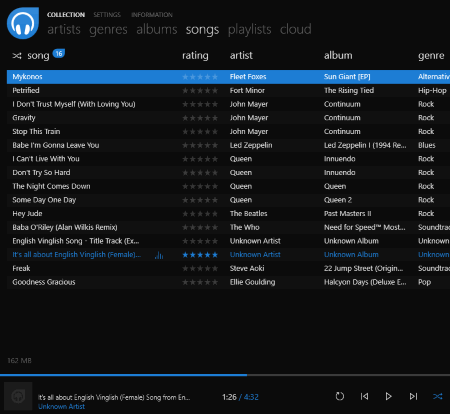This screenshot has width=450, height=414.
Task: Open the Collection menu
Action: pos(66,15)
